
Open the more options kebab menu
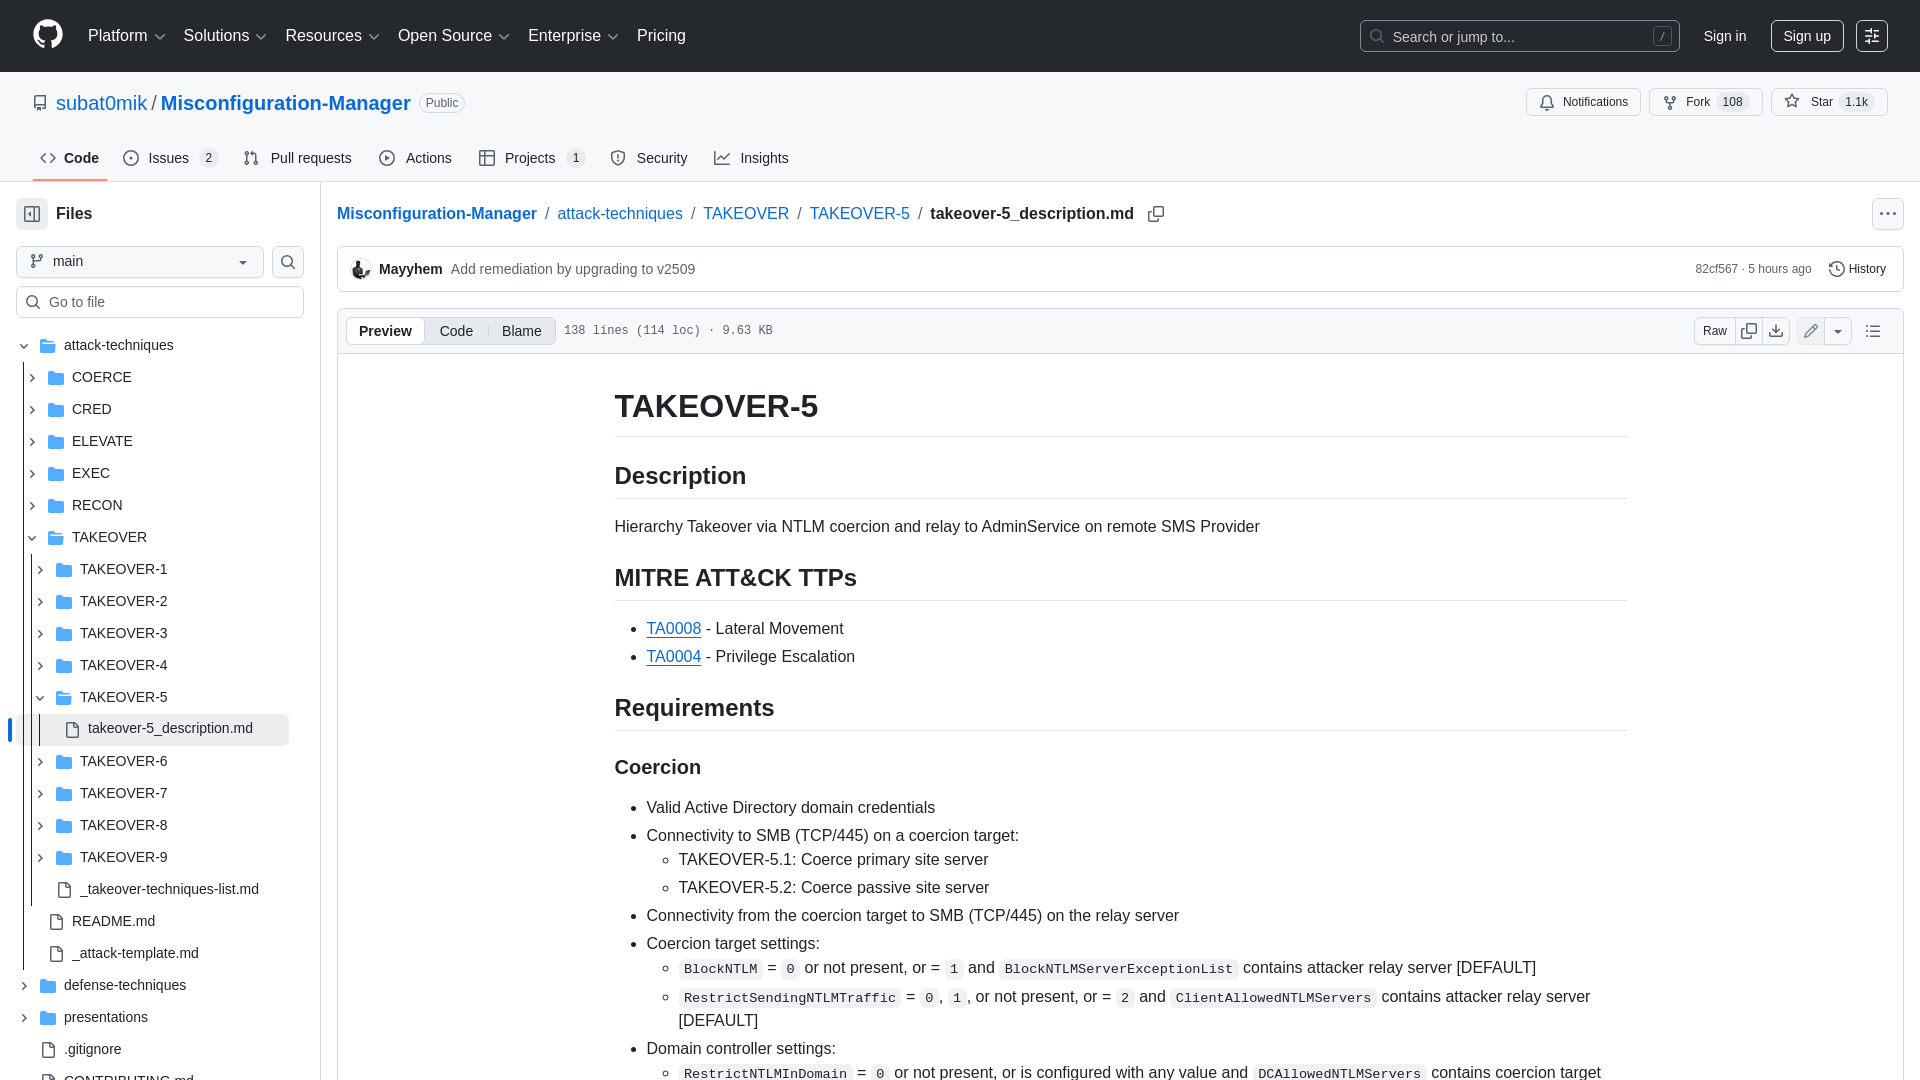[x=1888, y=213]
